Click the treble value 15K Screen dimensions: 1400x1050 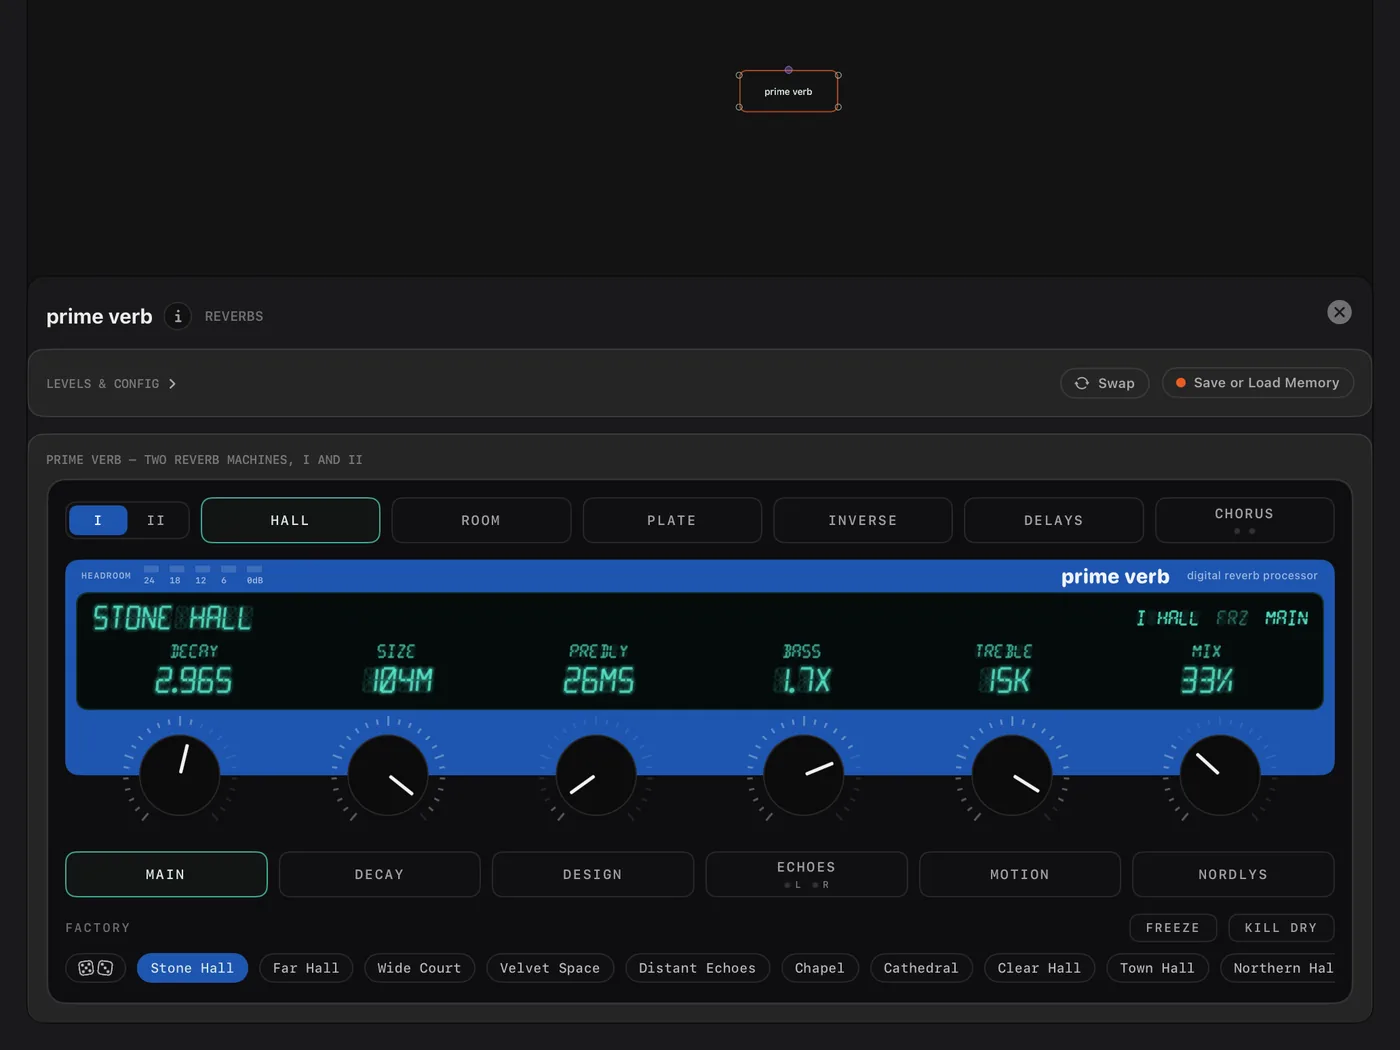point(1005,681)
